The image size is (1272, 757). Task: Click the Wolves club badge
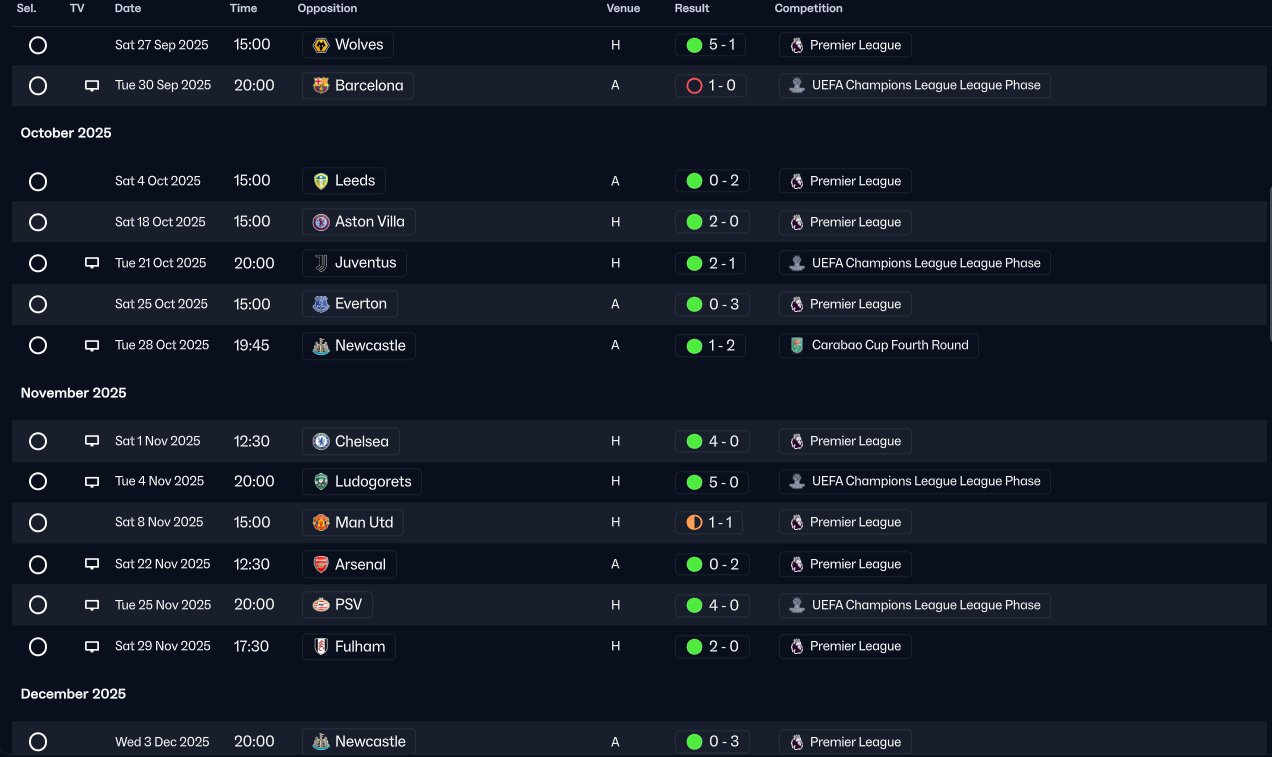pyautogui.click(x=320, y=45)
